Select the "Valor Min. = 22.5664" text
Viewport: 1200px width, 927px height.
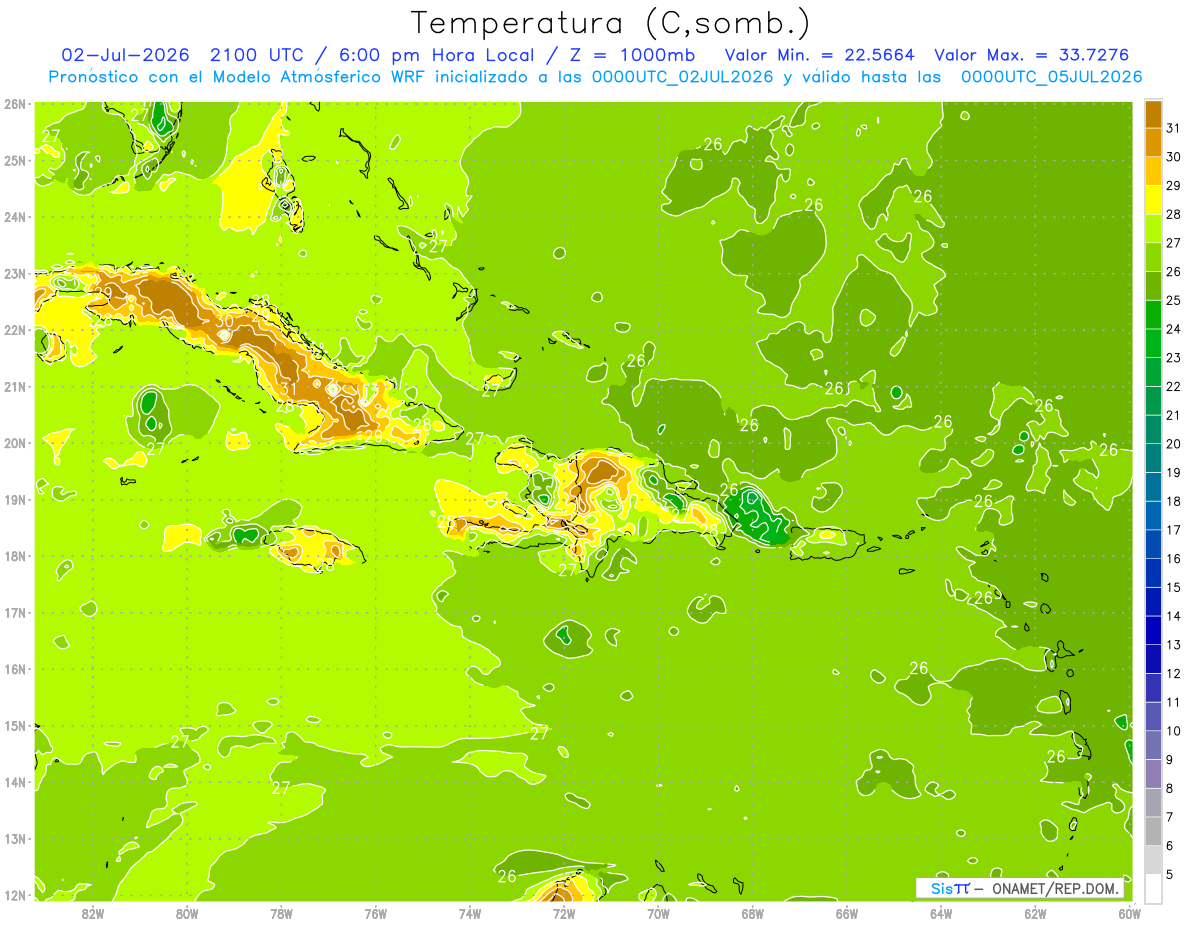[x=820, y=55]
